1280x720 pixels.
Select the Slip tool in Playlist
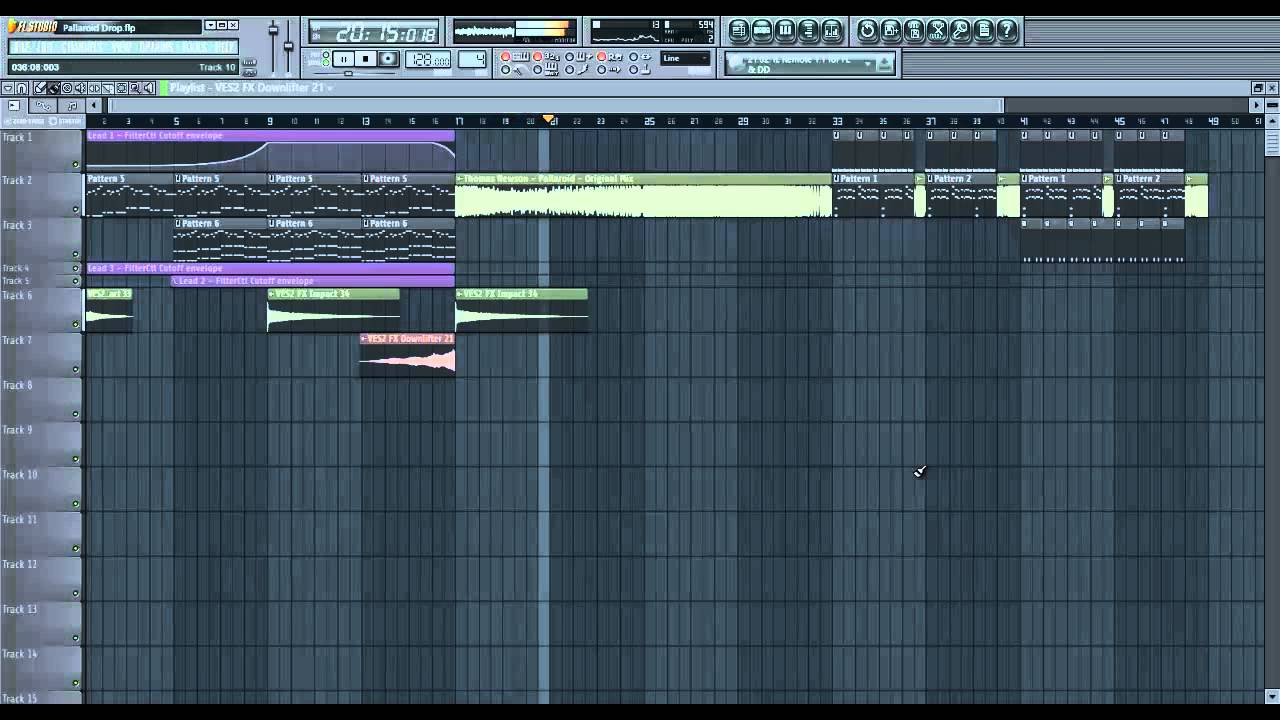click(94, 89)
